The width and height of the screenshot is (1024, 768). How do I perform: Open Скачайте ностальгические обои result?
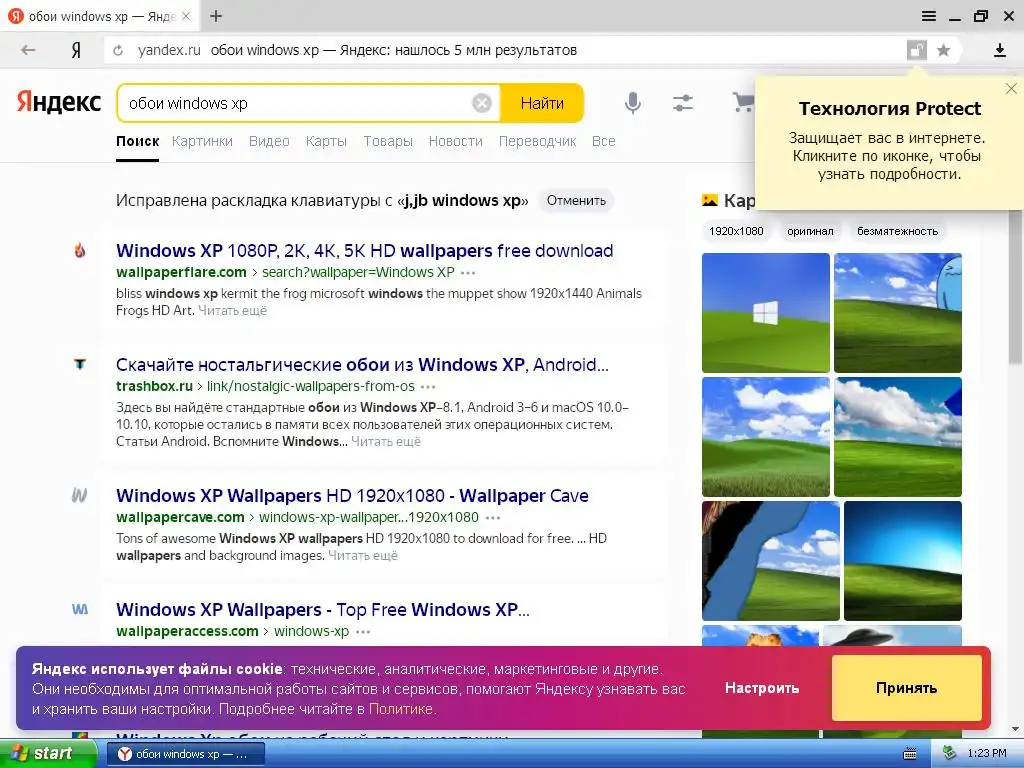click(x=362, y=364)
